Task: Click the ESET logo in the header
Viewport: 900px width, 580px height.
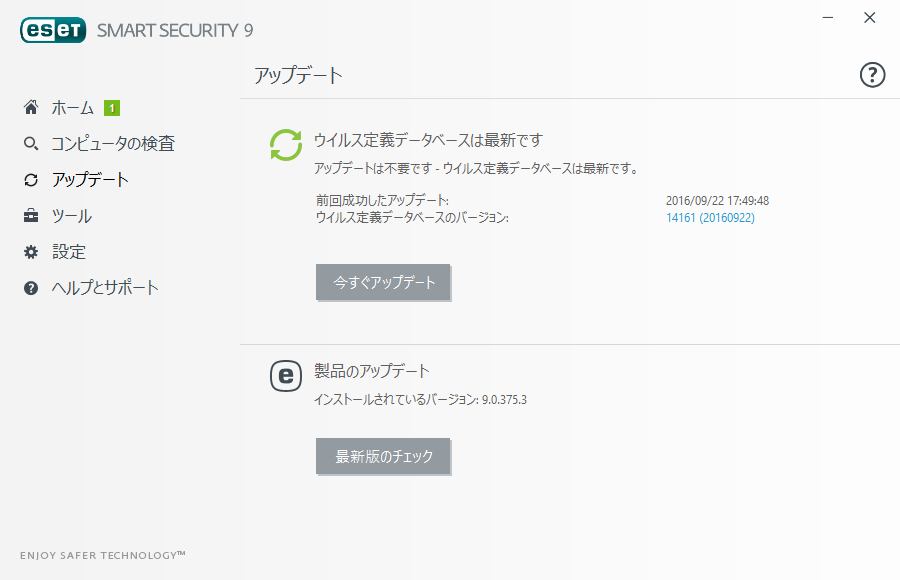Action: (53, 30)
